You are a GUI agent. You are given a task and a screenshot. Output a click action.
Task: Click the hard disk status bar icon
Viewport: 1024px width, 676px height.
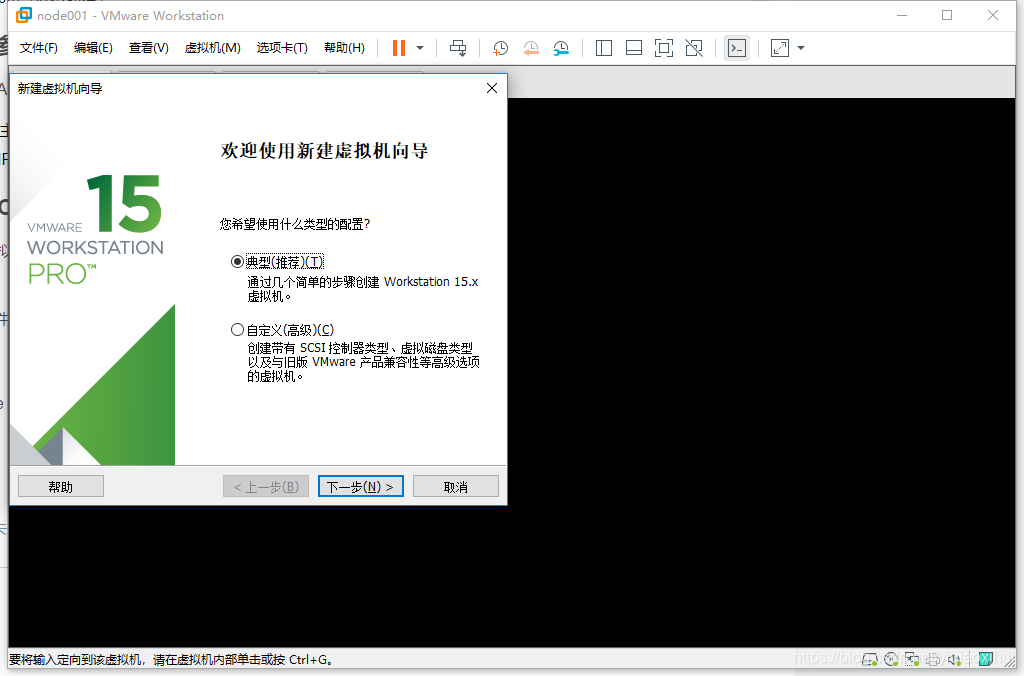pyautogui.click(x=870, y=660)
